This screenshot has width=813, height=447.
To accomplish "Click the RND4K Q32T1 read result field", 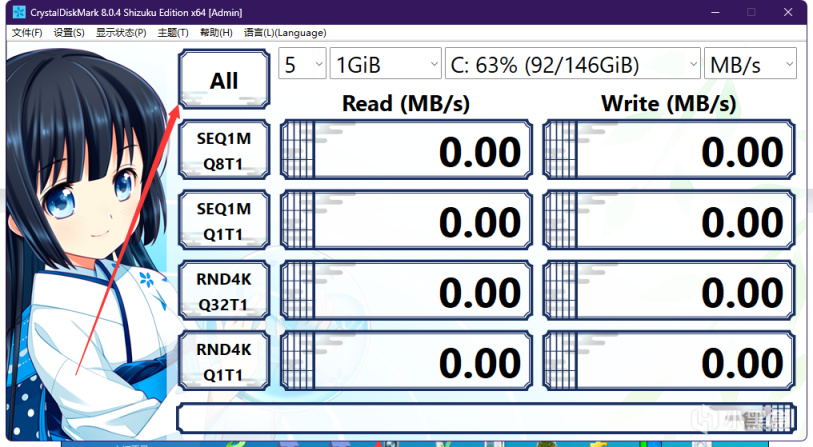I will coord(406,291).
